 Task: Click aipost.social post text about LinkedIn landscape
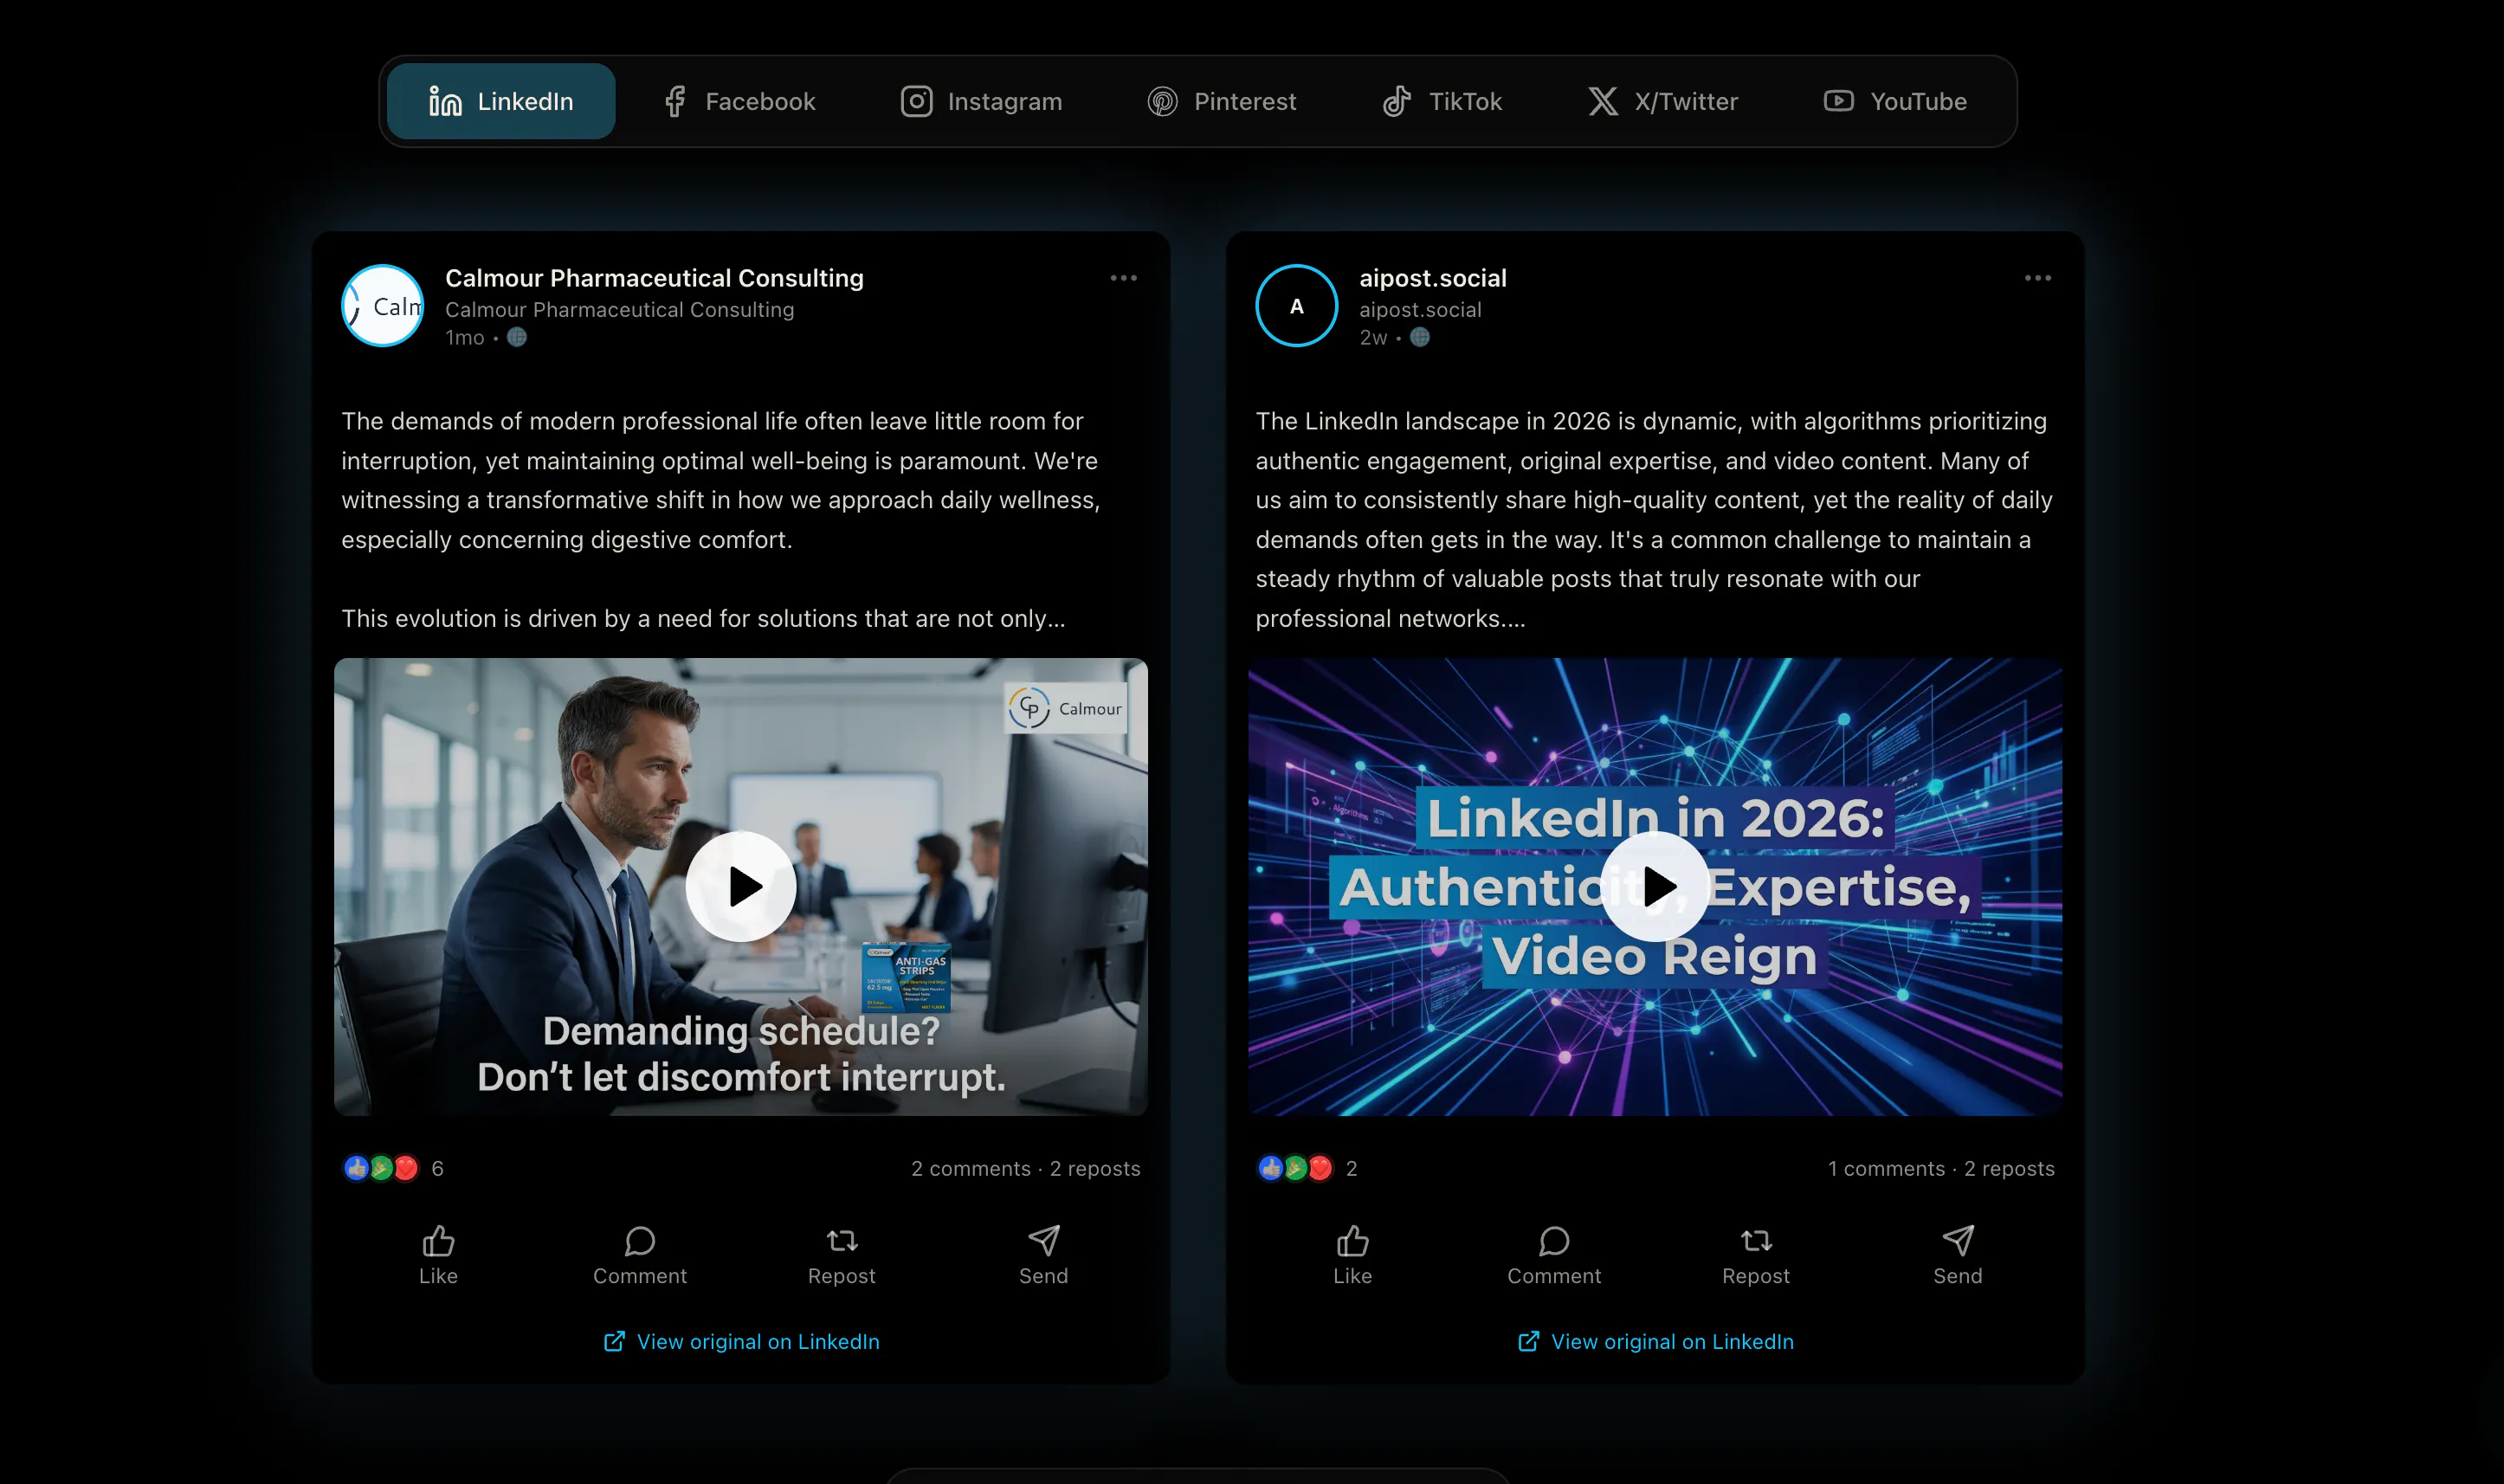point(1654,519)
